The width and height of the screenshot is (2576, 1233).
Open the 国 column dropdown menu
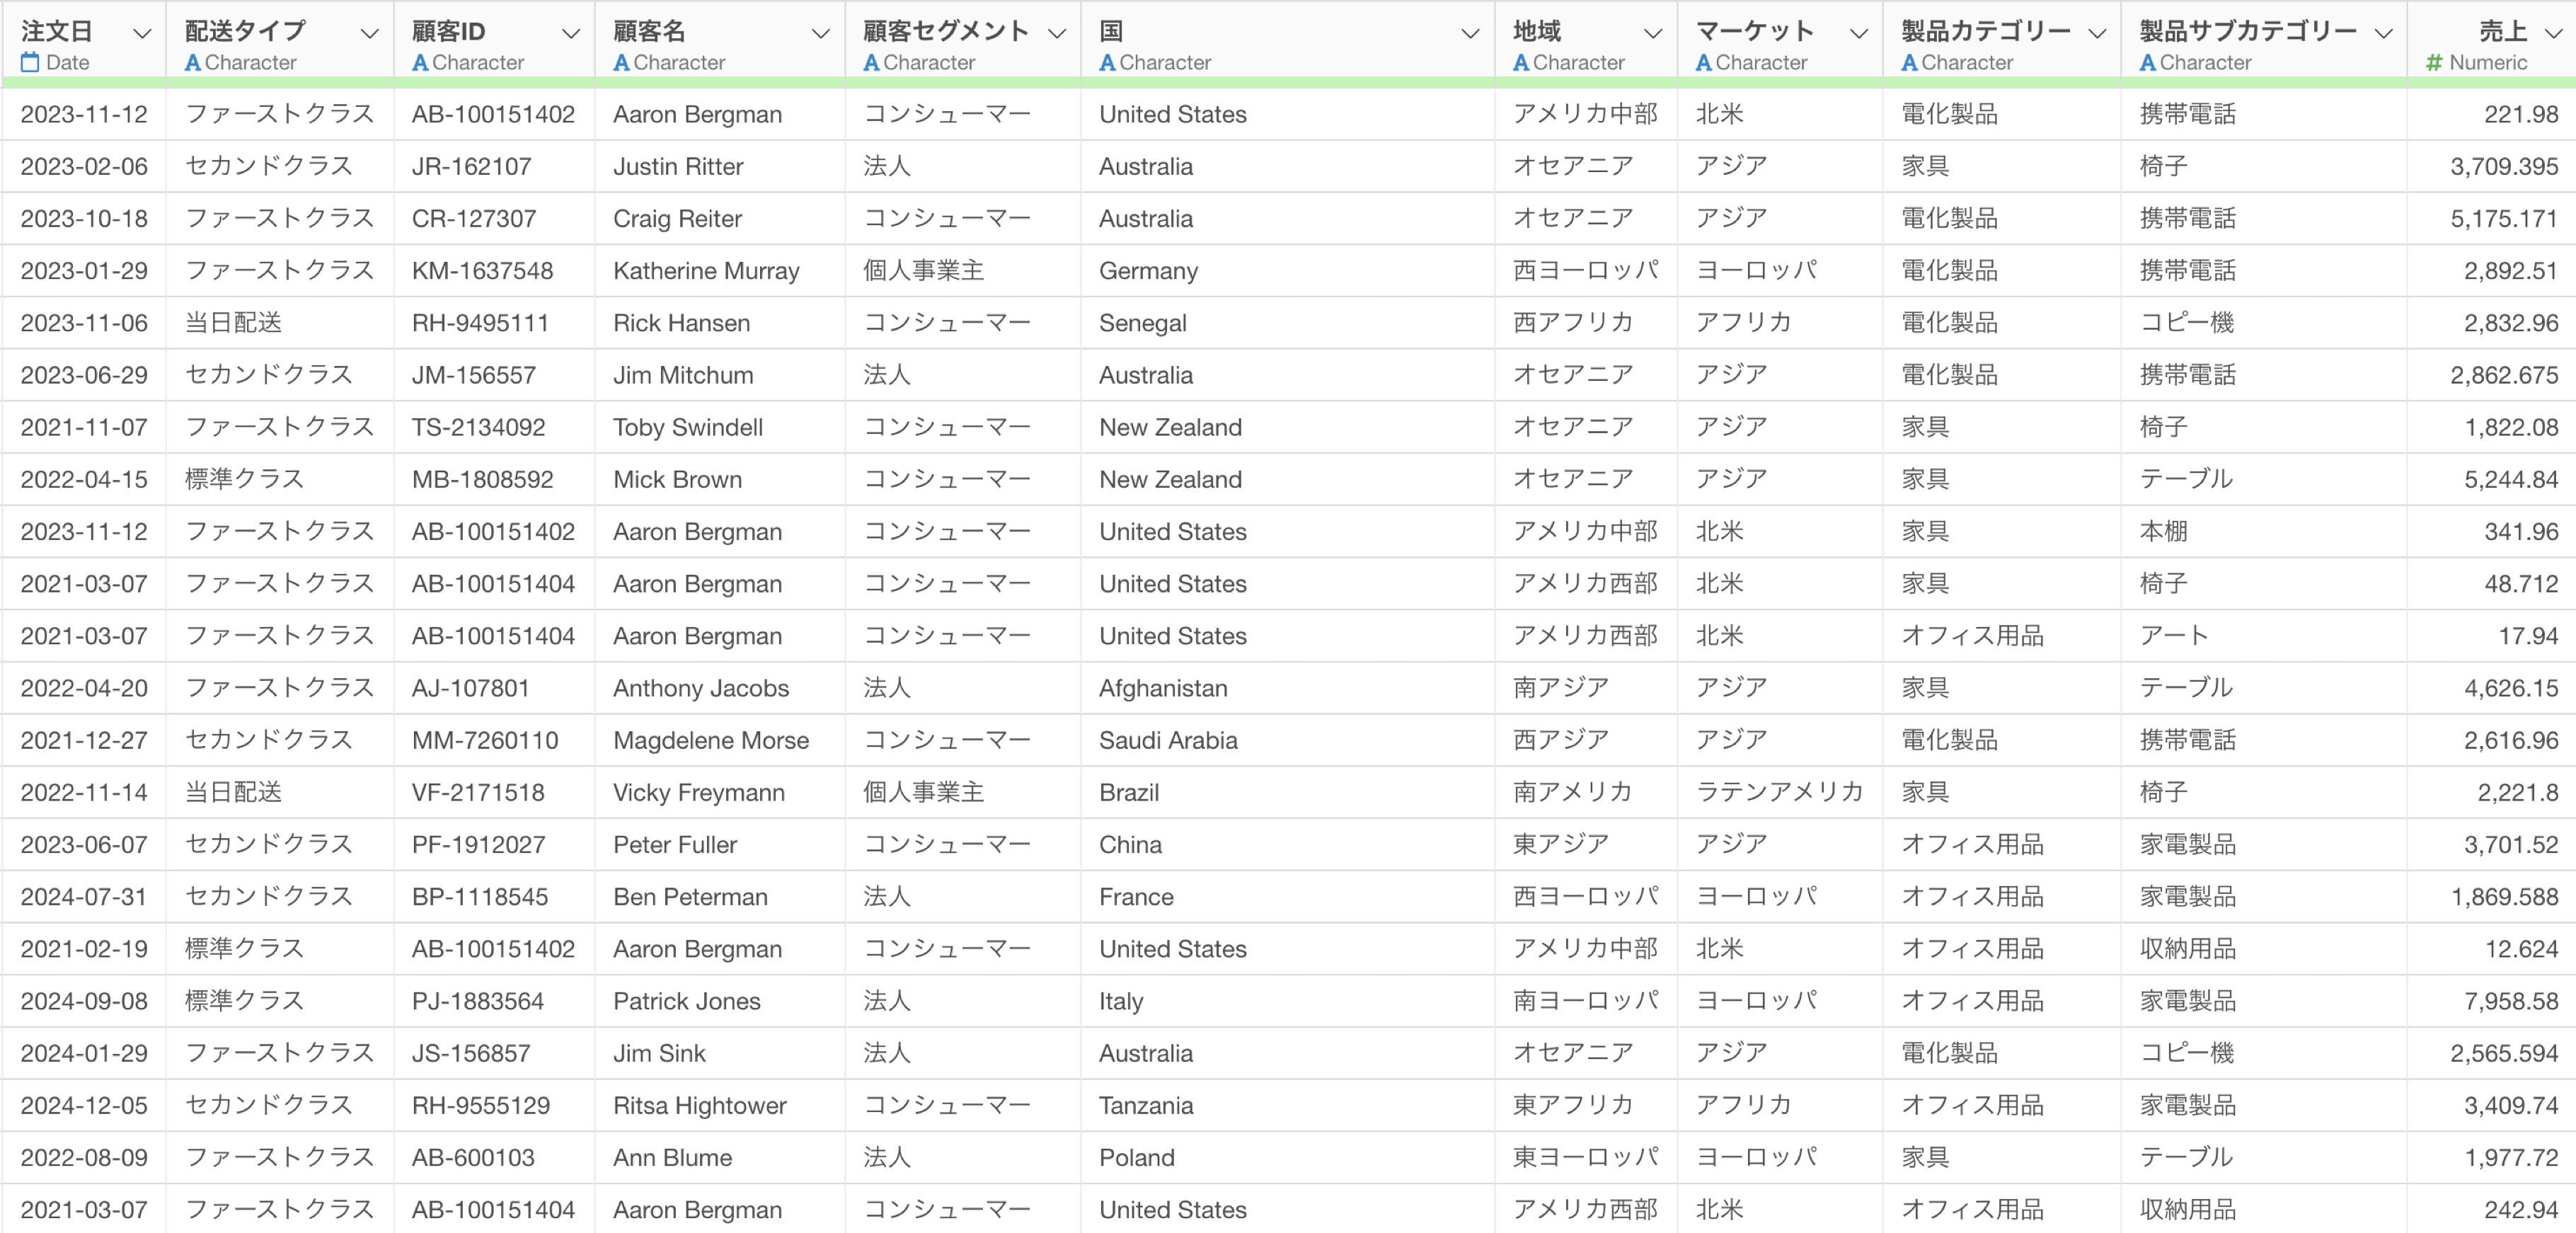tap(1471, 33)
